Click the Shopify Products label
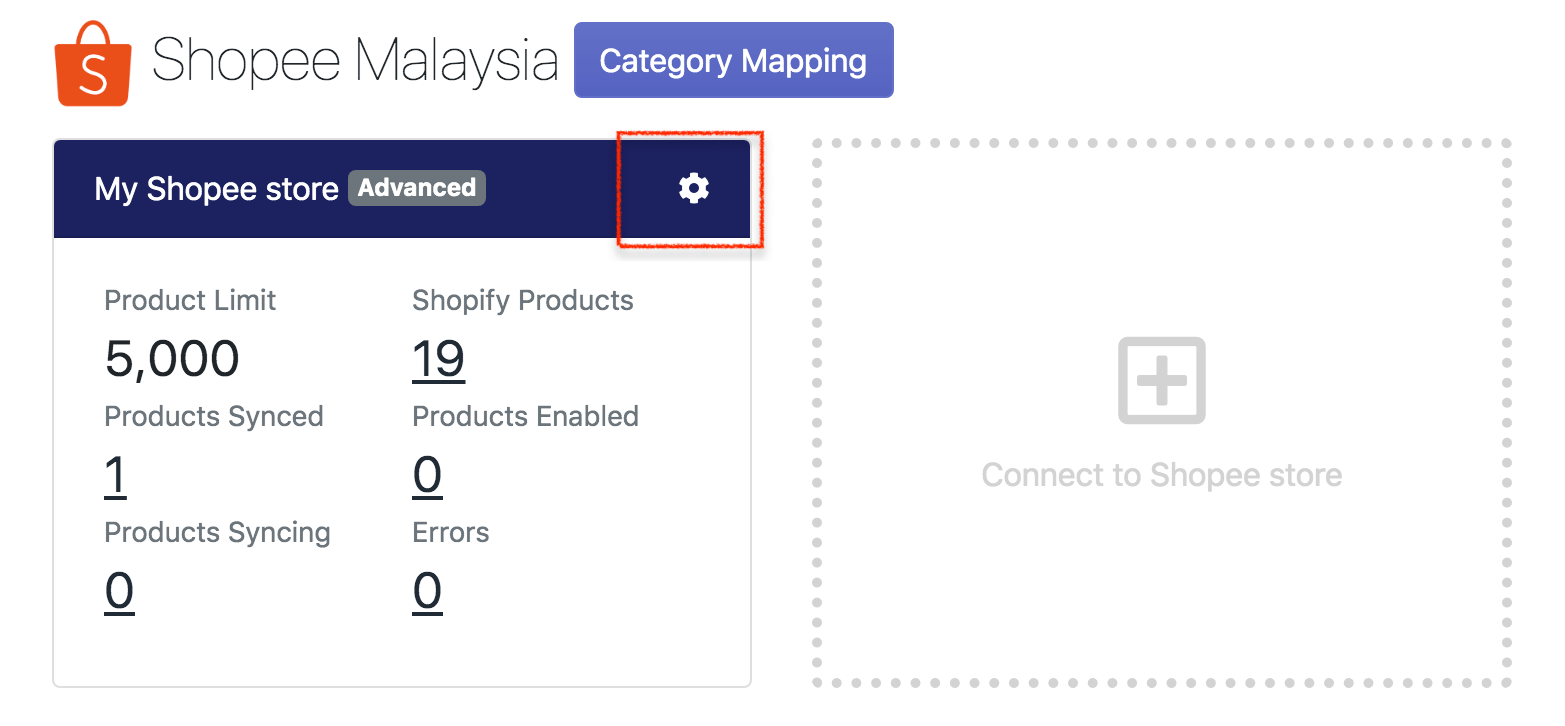This screenshot has width=1565, height=726. pyautogui.click(x=523, y=301)
